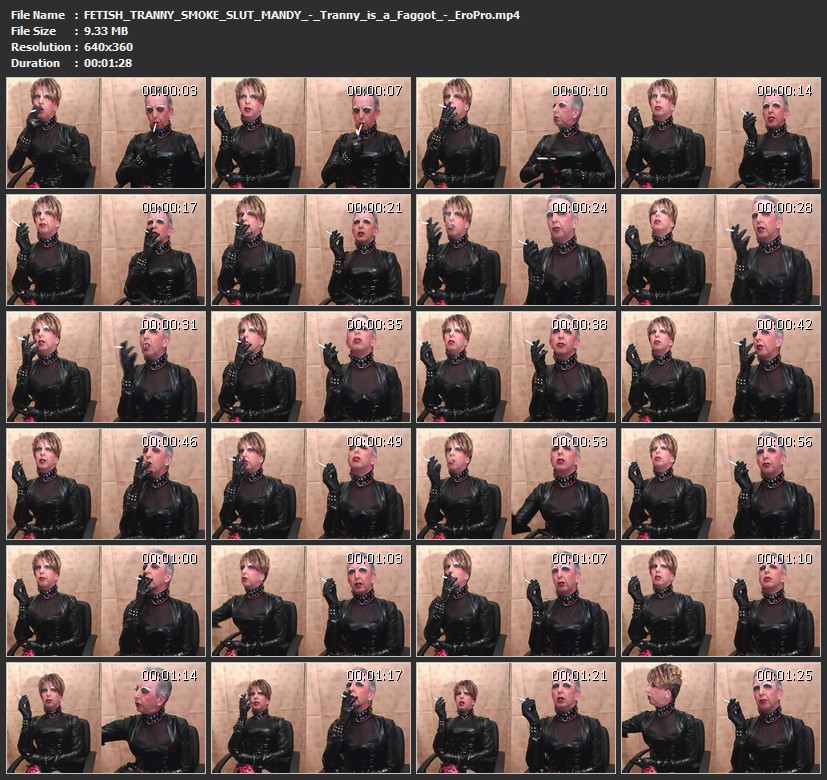Select the 00:00:21 thumbnail

click(x=310, y=249)
